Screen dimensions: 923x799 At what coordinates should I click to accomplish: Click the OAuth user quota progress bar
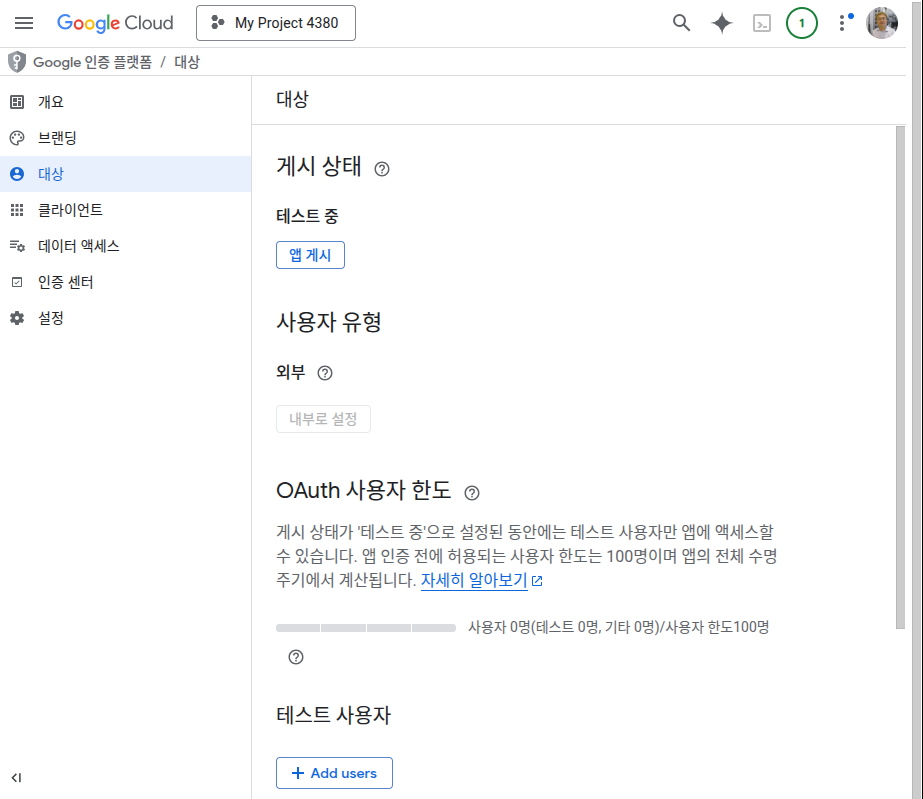[x=366, y=628]
